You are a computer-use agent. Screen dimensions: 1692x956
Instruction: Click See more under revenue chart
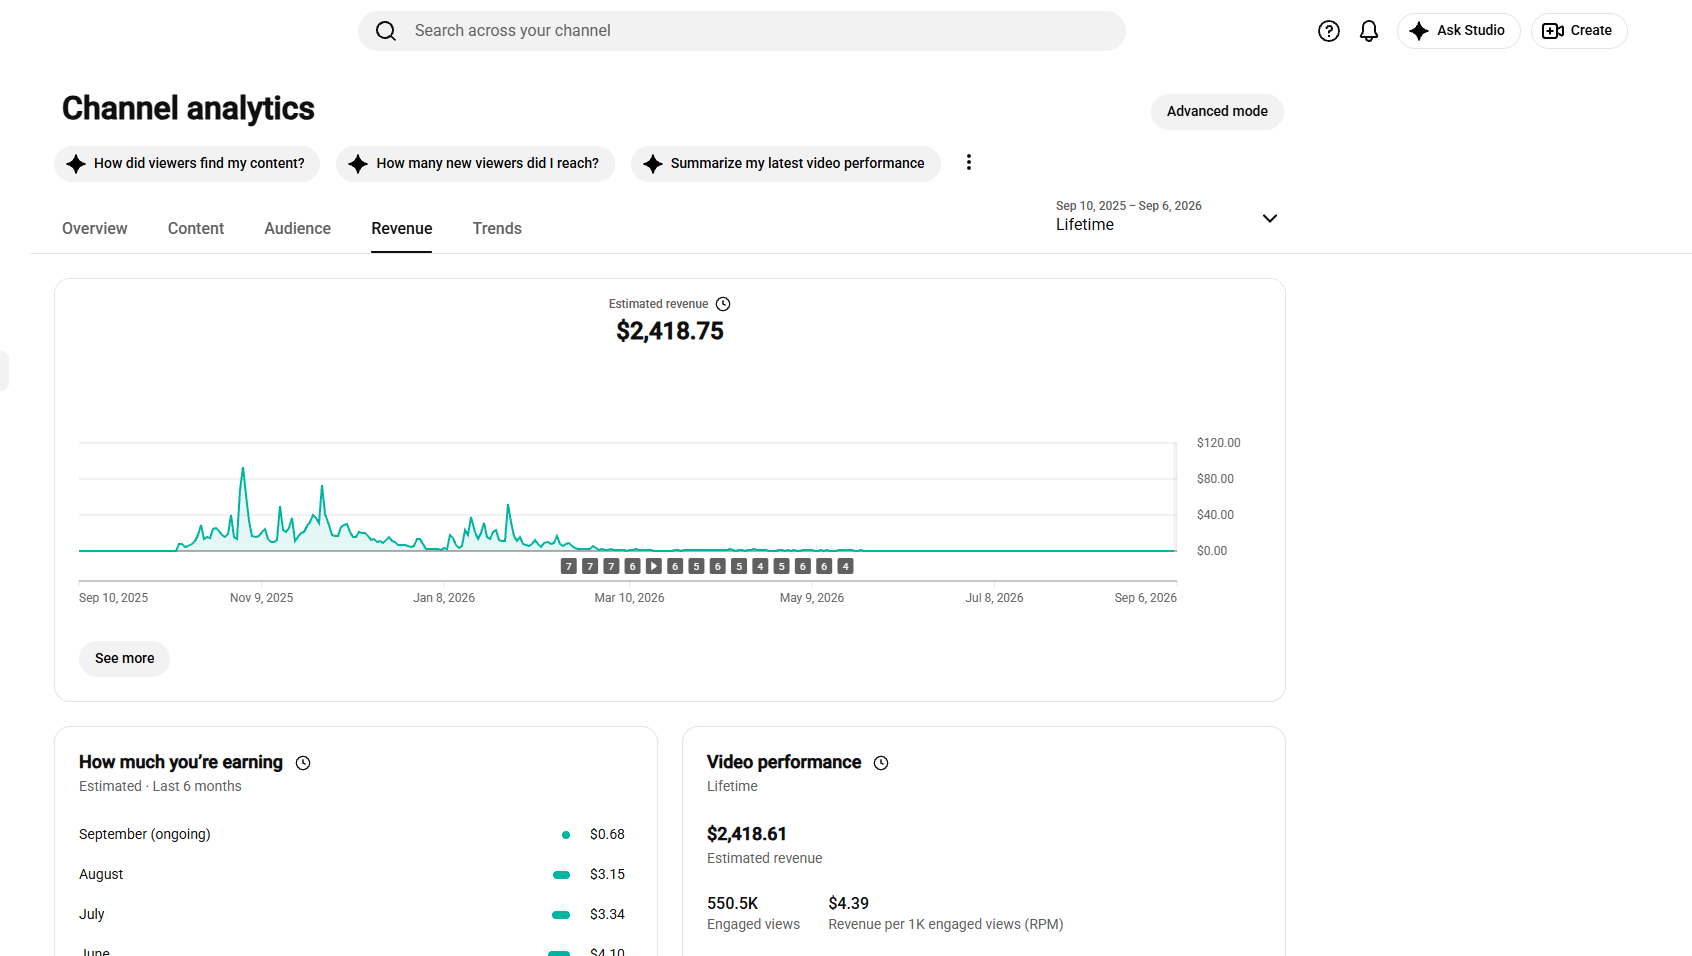coord(124,658)
